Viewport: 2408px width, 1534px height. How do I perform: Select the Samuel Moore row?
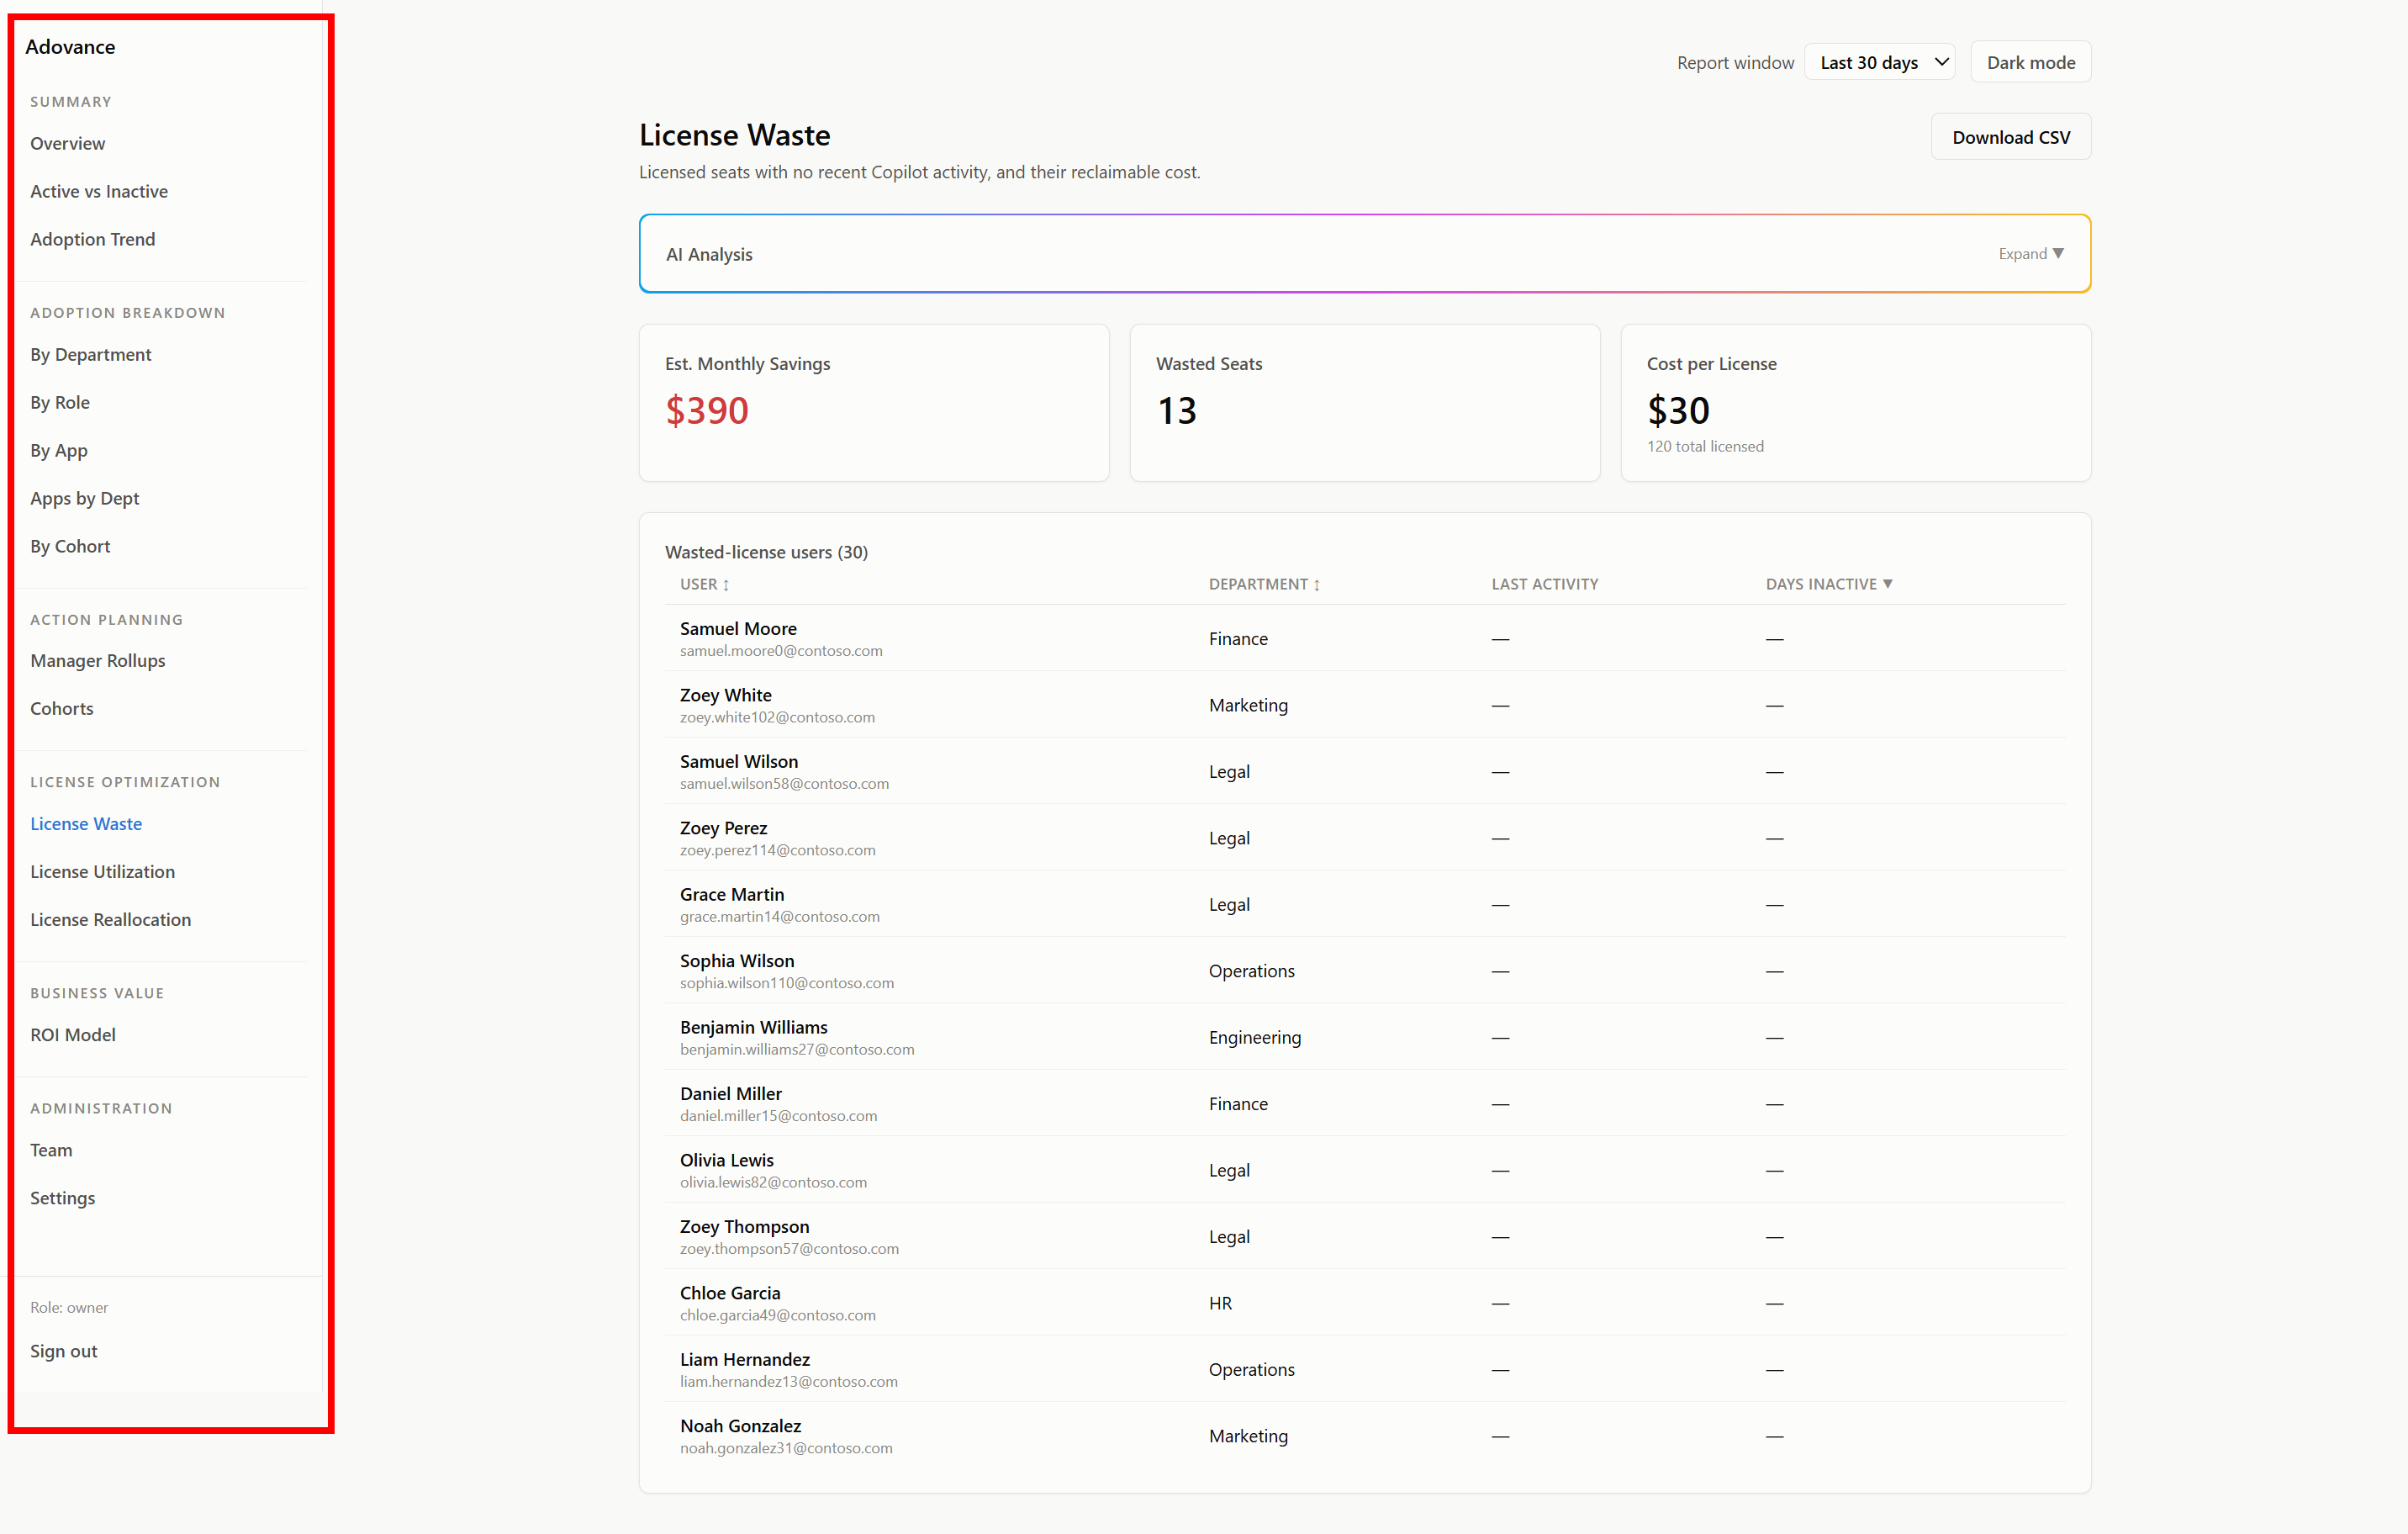point(1364,638)
